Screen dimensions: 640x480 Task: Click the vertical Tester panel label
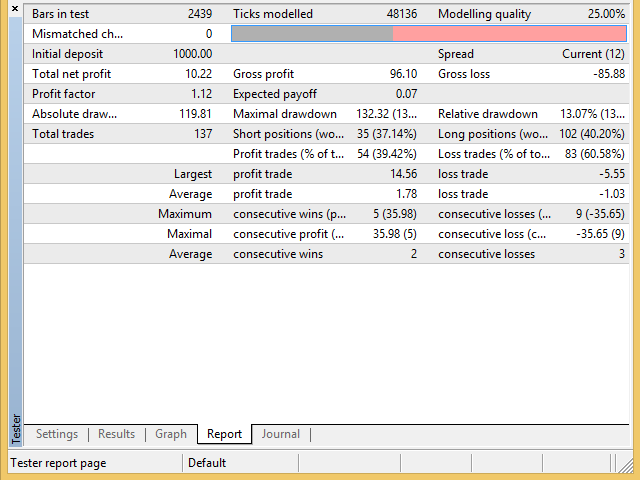coord(14,427)
